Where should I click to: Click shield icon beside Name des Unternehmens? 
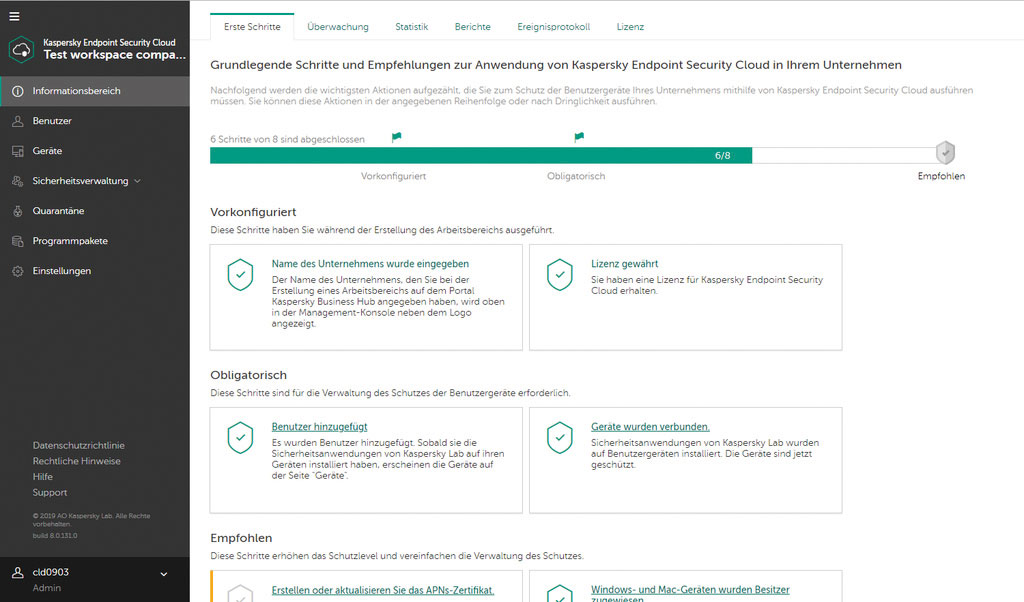240,274
